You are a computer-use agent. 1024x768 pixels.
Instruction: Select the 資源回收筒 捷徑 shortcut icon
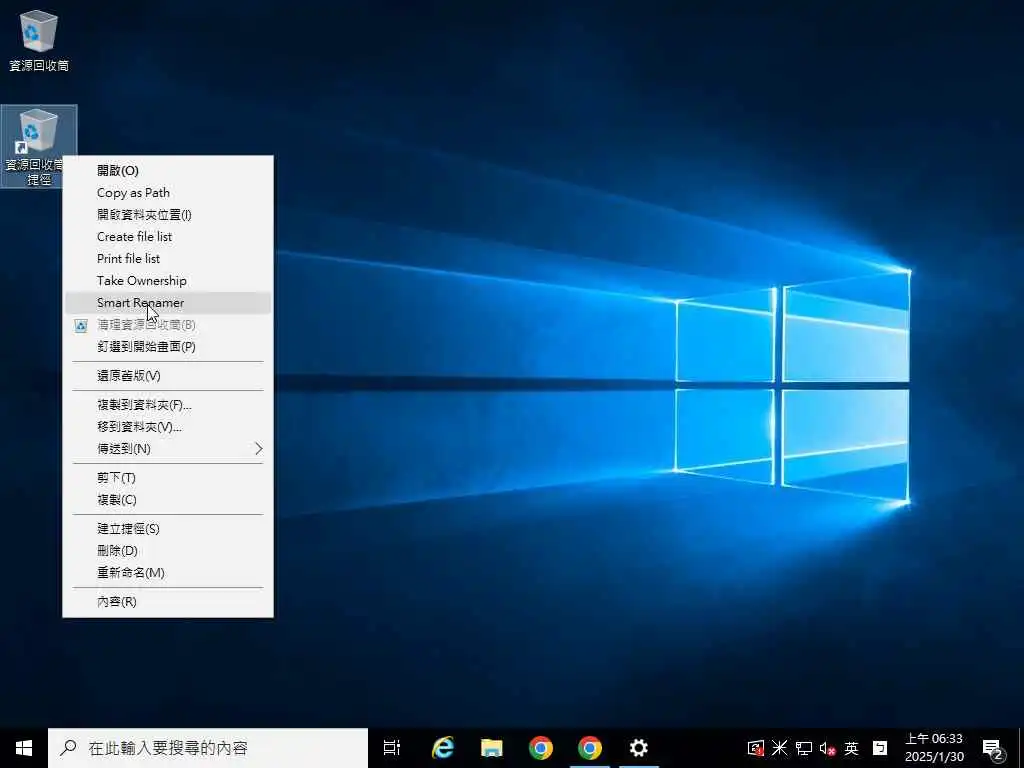[x=39, y=146]
